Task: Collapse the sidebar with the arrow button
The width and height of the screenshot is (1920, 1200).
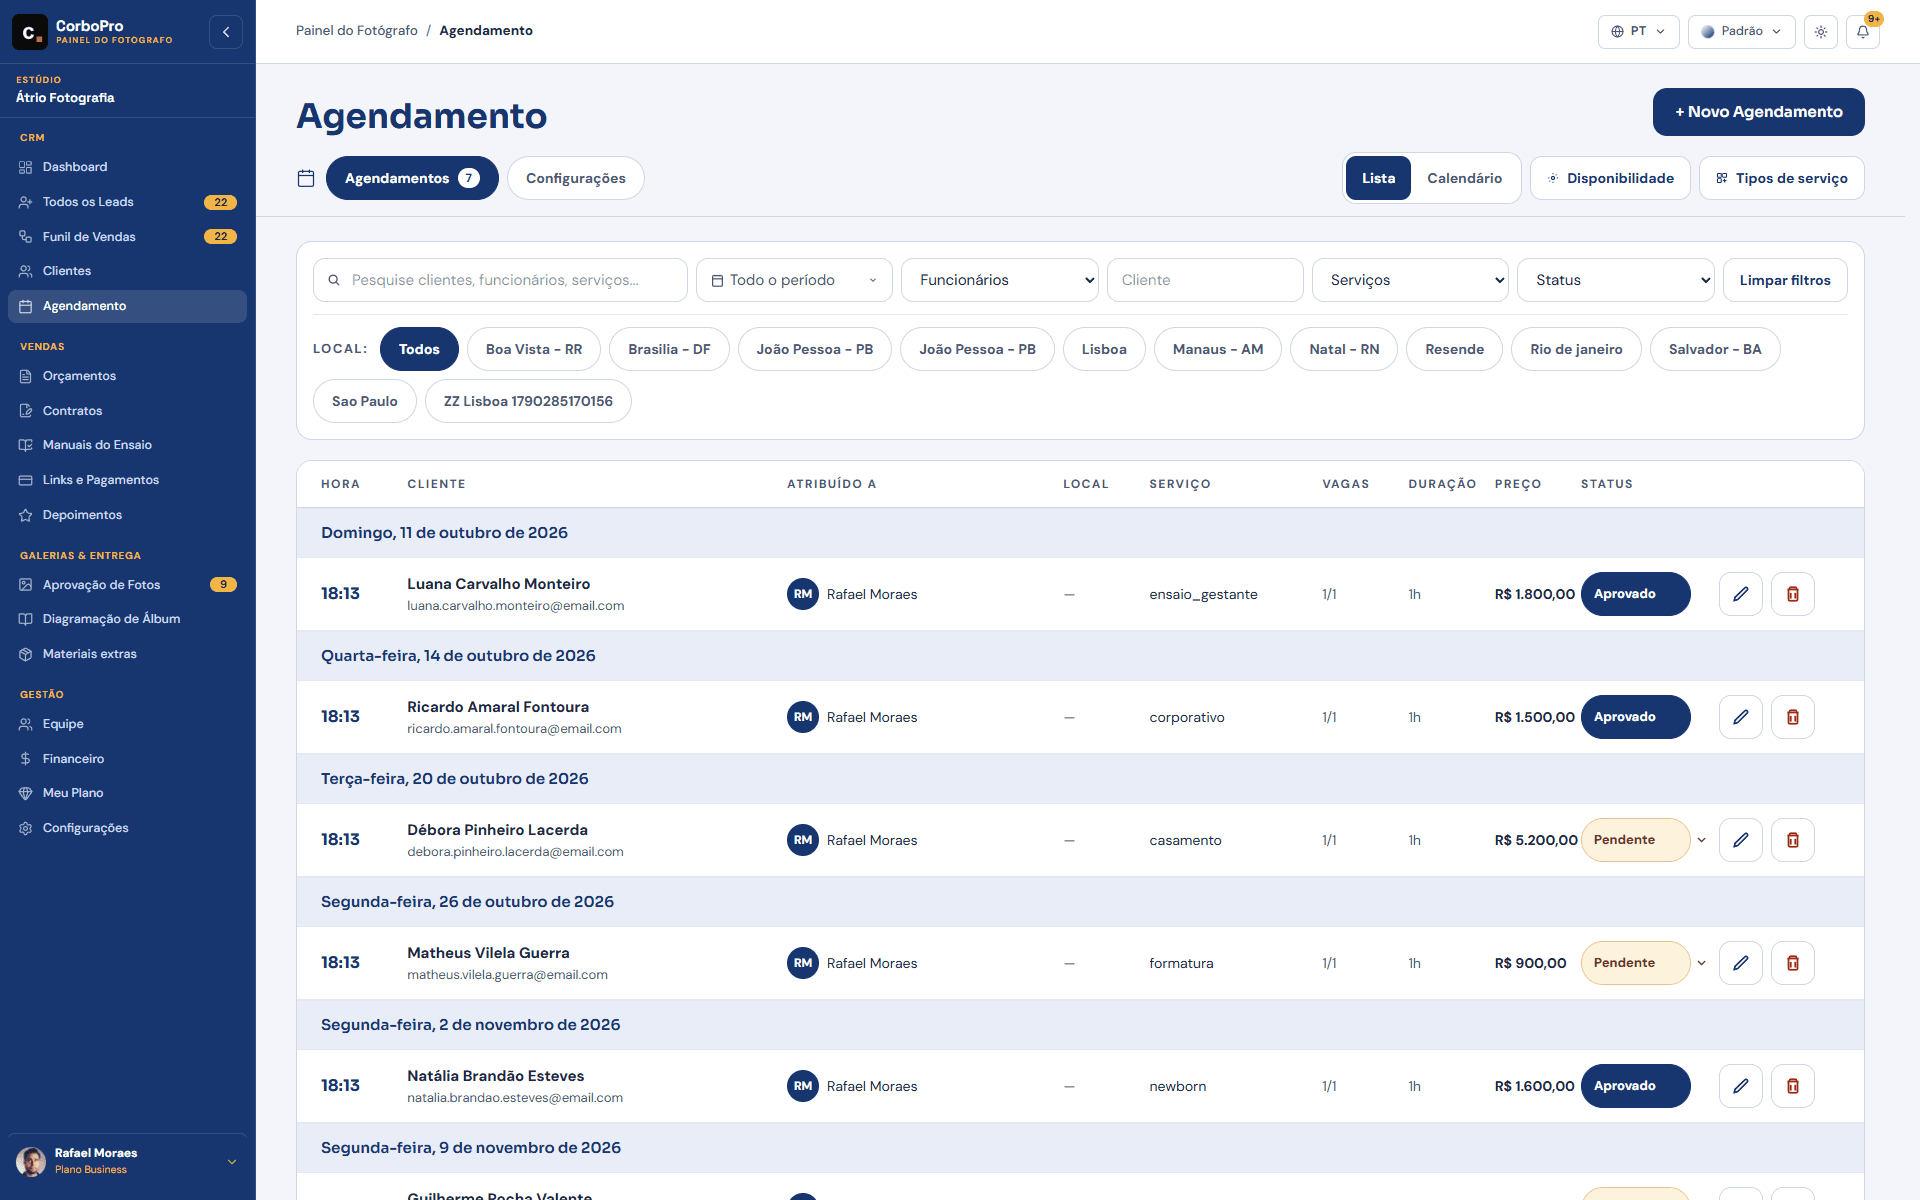Action: tap(226, 32)
